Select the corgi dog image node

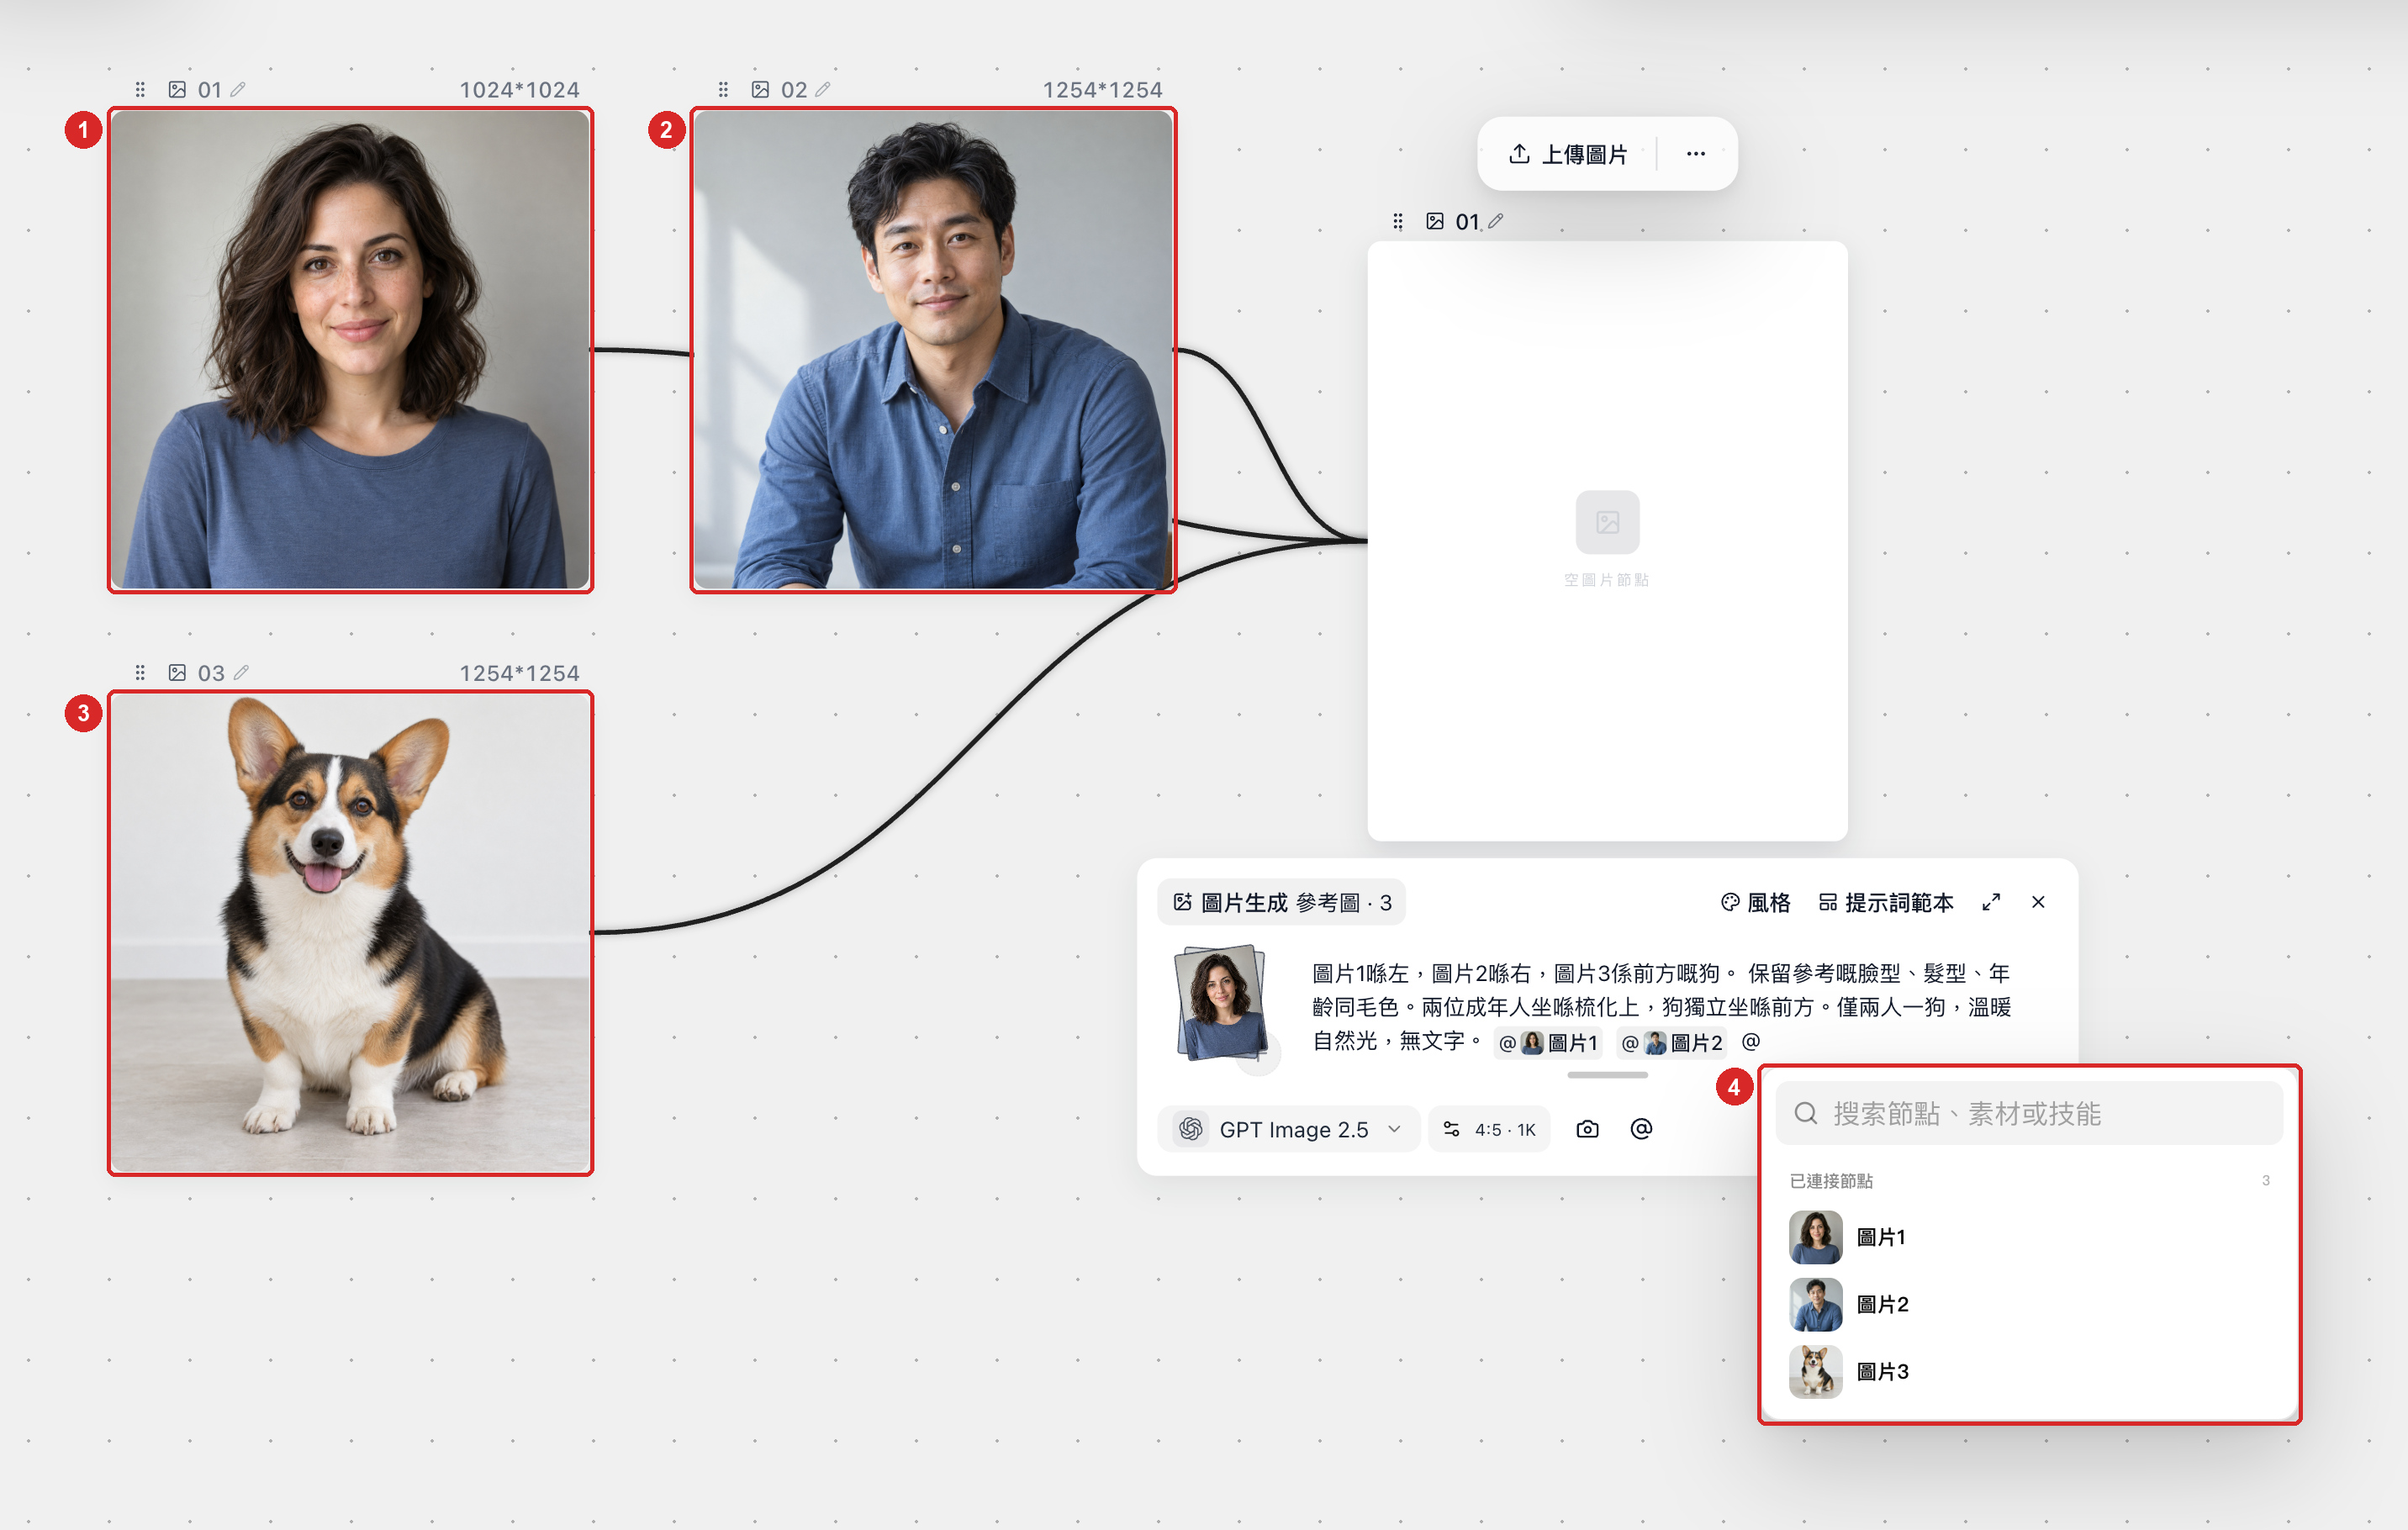[x=350, y=933]
